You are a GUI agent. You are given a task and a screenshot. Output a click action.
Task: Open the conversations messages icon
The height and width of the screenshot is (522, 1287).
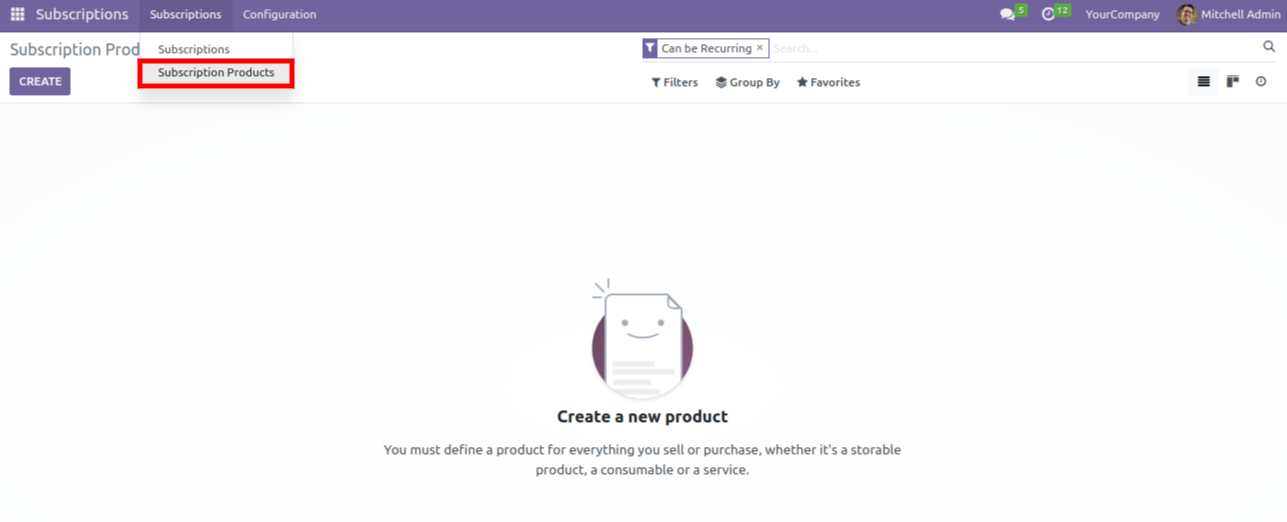1007,15
